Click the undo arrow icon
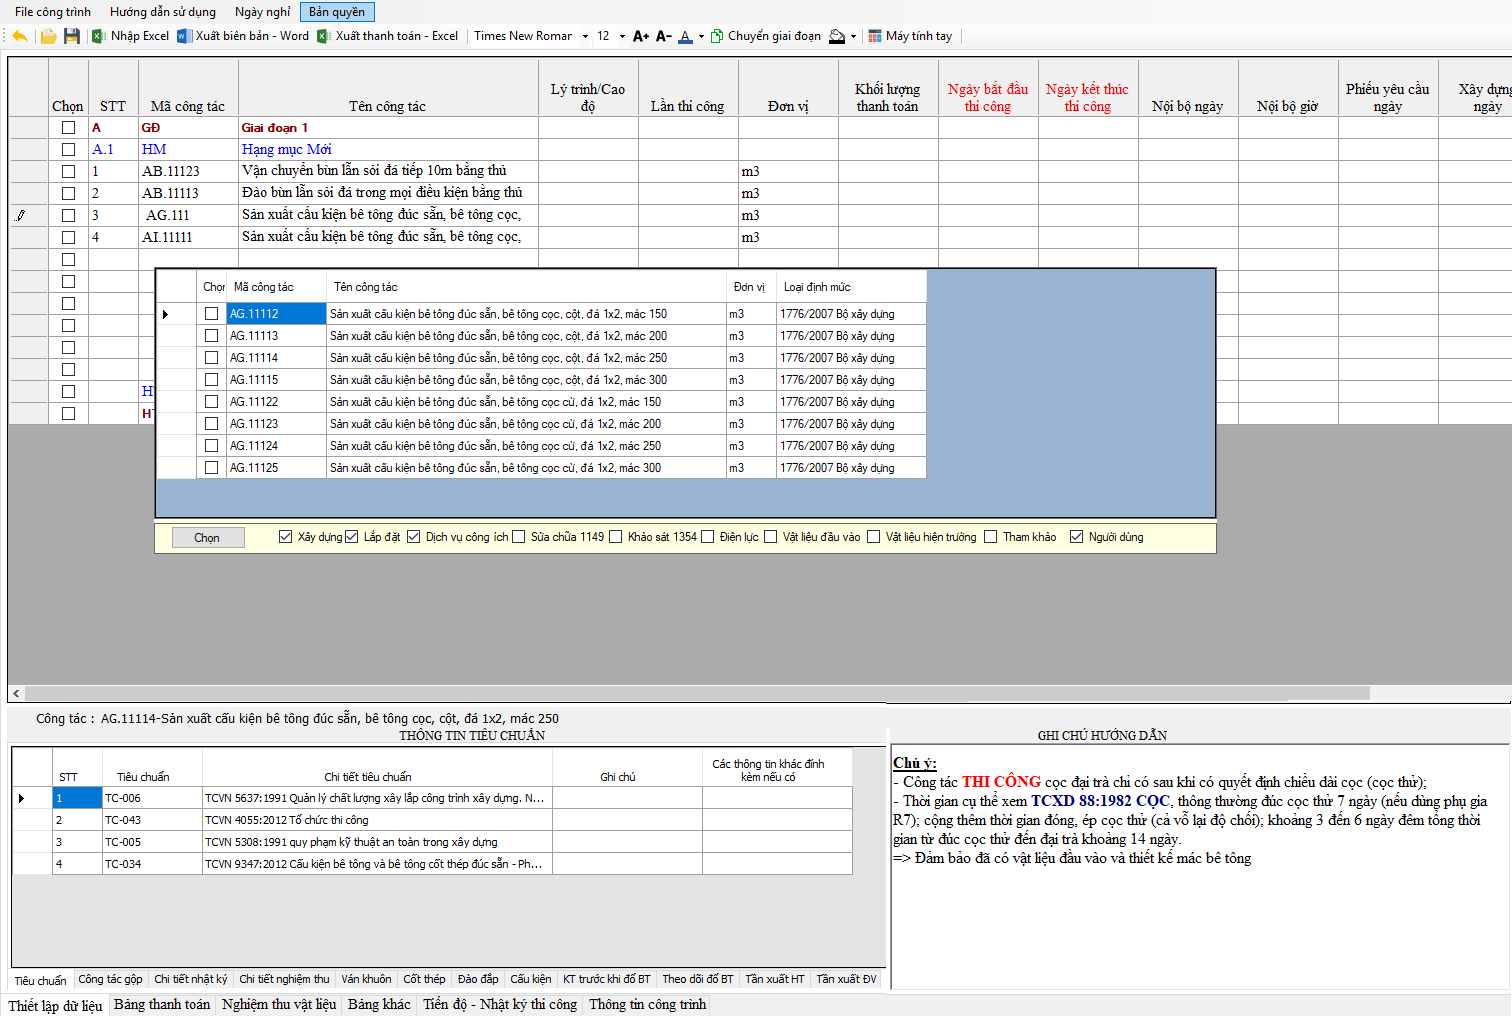The height and width of the screenshot is (1016, 1512). (19, 36)
